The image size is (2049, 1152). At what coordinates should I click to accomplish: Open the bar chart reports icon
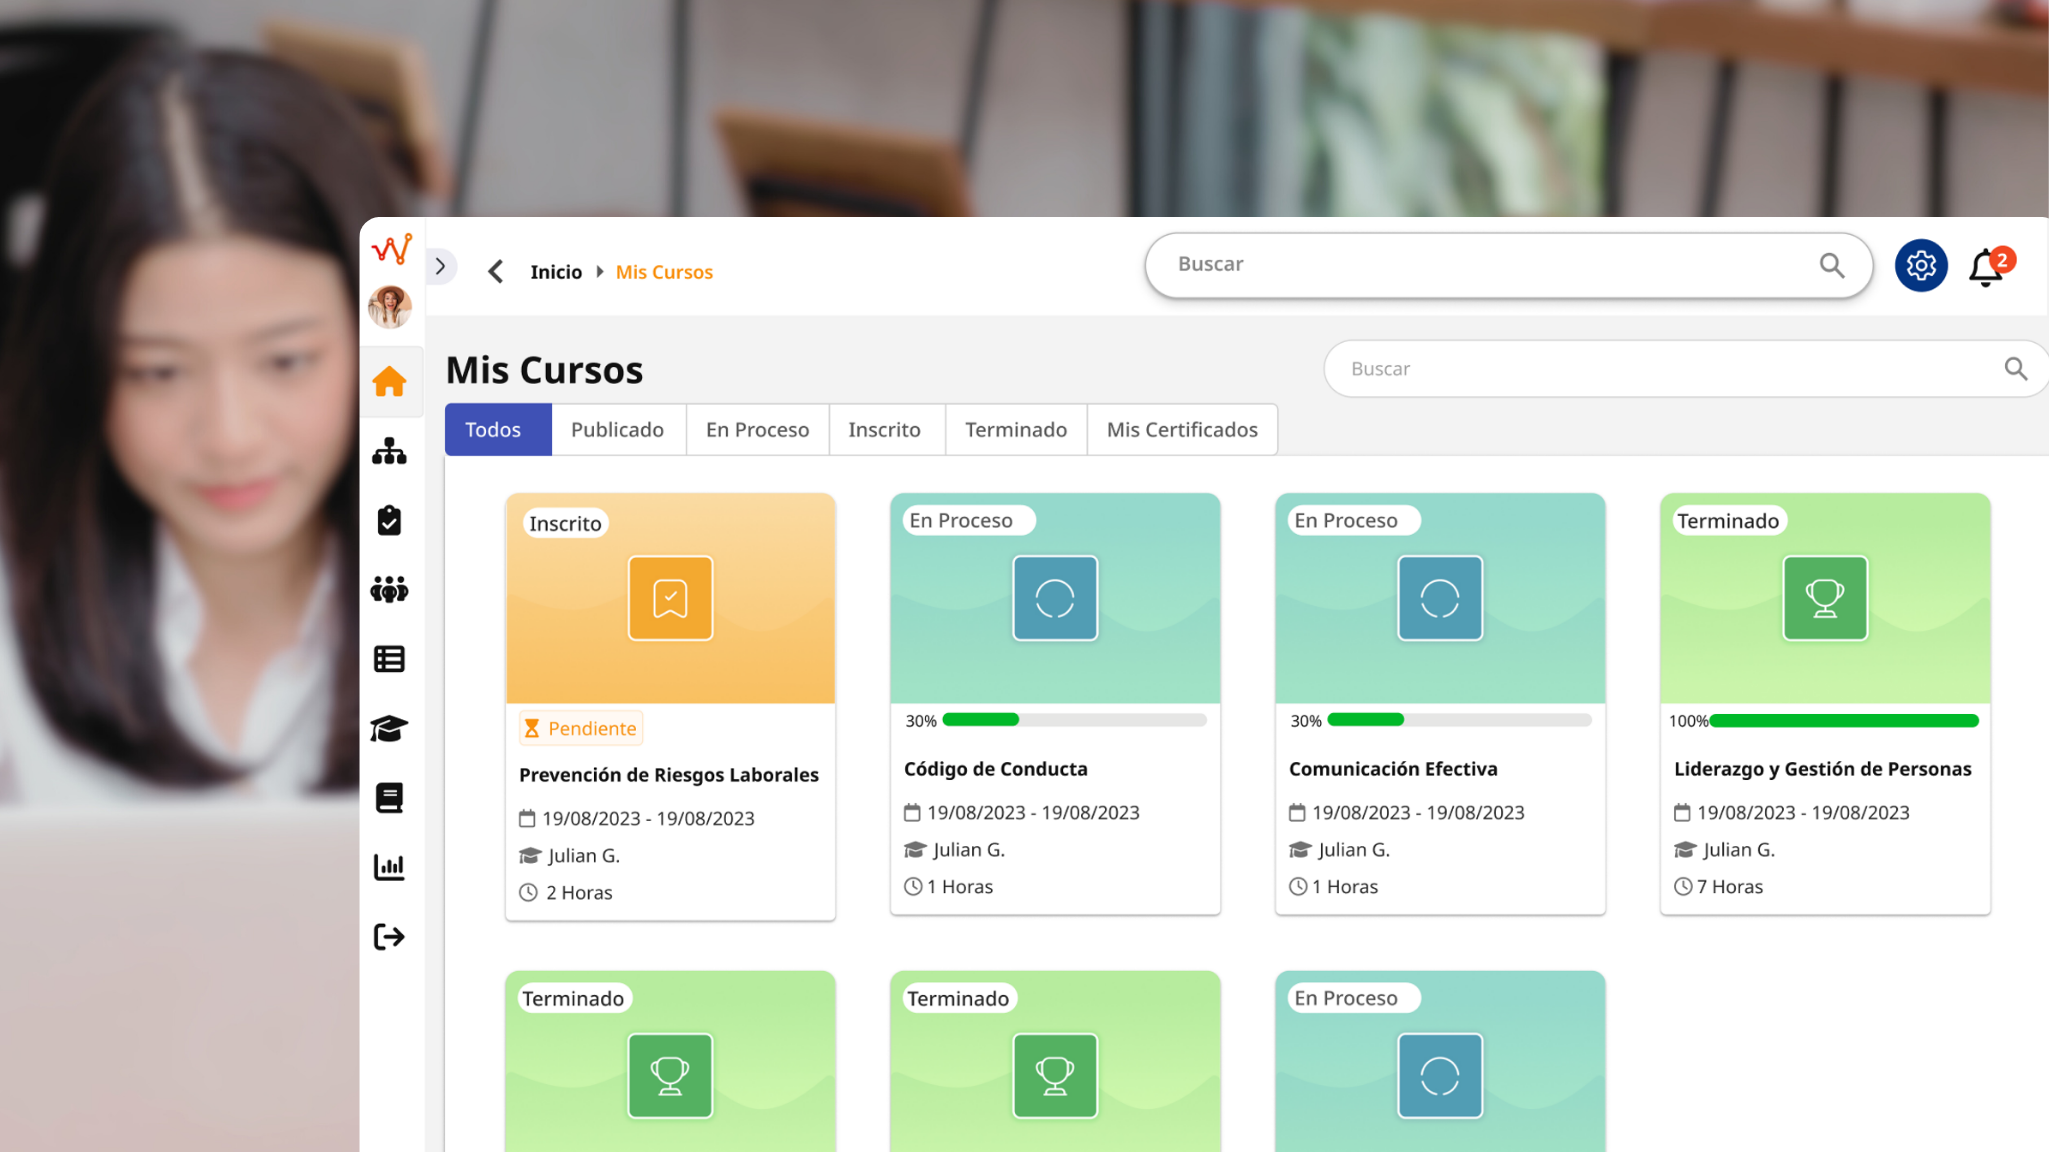[x=389, y=867]
